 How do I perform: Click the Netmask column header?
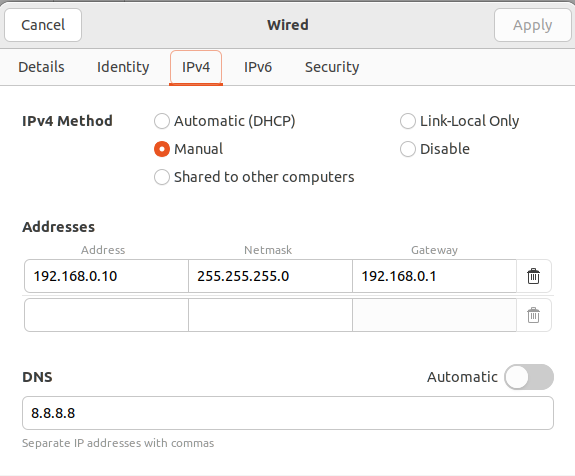coord(268,250)
